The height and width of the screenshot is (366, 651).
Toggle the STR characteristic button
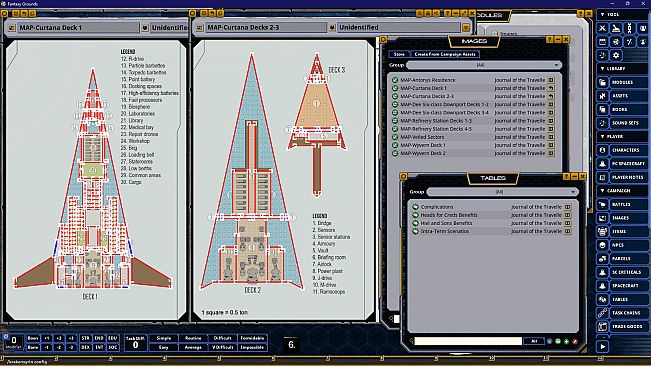click(x=86, y=338)
